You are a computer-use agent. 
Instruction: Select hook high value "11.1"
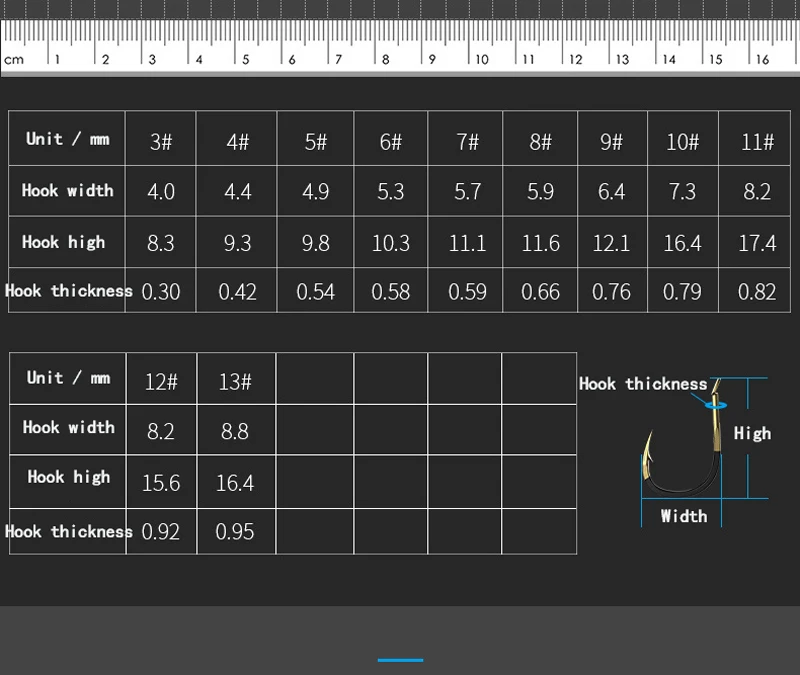(467, 243)
